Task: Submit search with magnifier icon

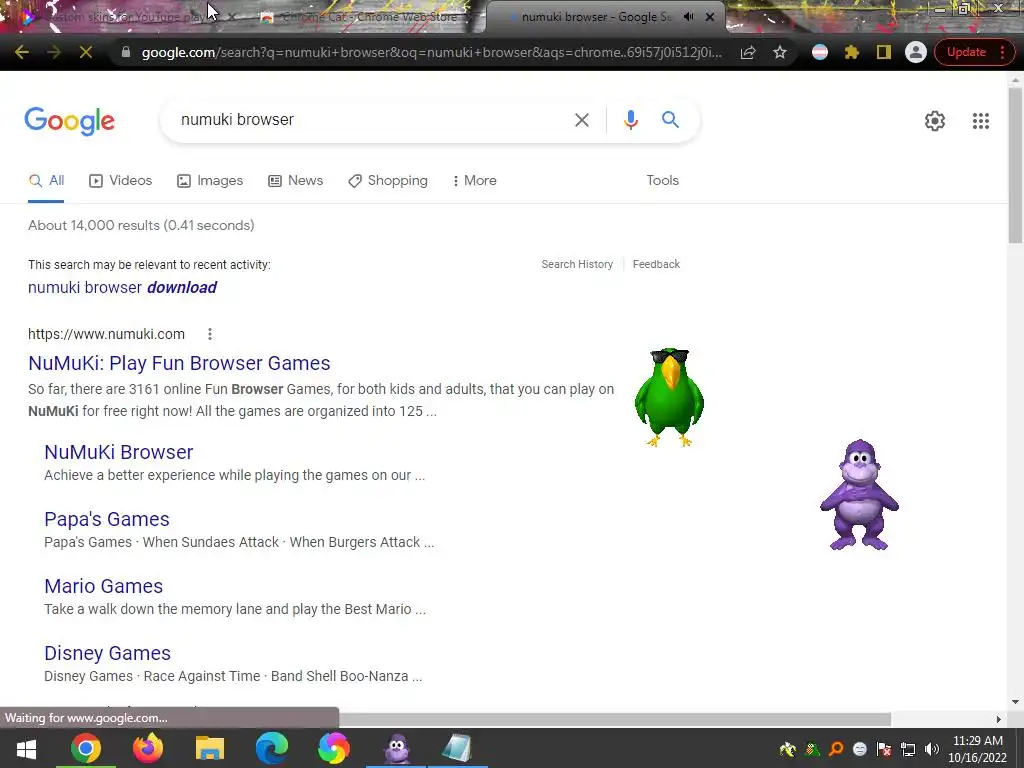Action: (670, 120)
